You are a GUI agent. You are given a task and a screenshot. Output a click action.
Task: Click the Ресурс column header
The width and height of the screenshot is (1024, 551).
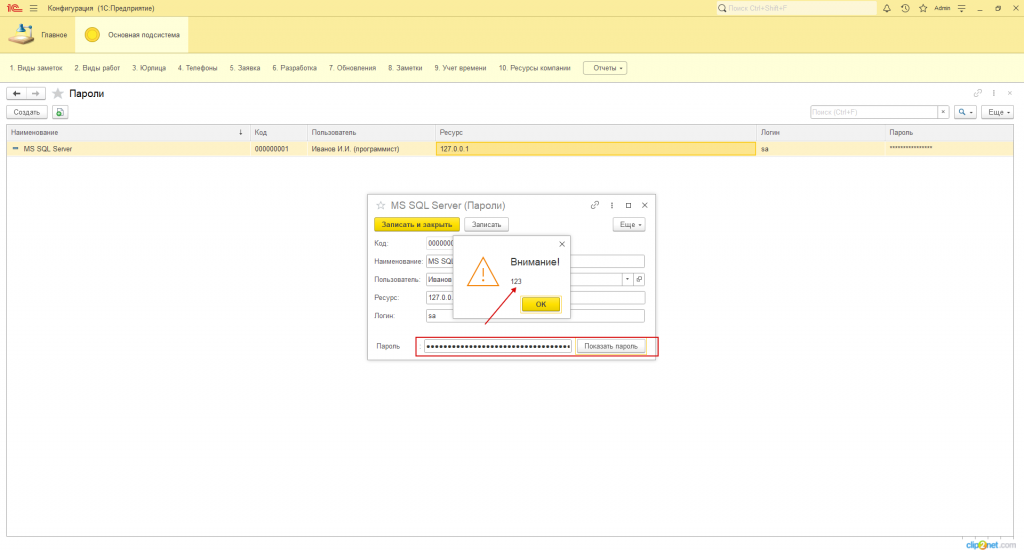pyautogui.click(x=596, y=133)
